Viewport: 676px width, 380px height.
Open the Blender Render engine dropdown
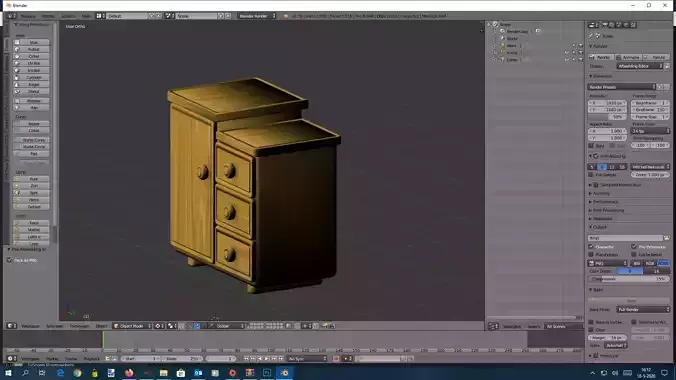pos(257,16)
